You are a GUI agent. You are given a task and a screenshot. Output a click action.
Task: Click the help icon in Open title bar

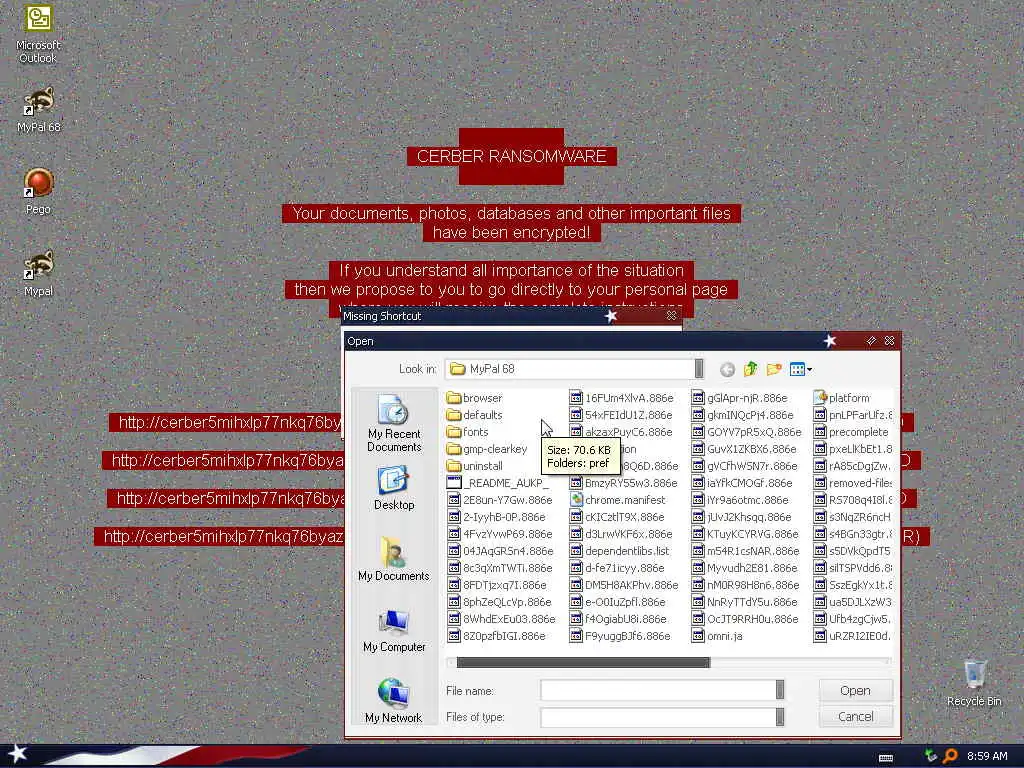coord(871,341)
